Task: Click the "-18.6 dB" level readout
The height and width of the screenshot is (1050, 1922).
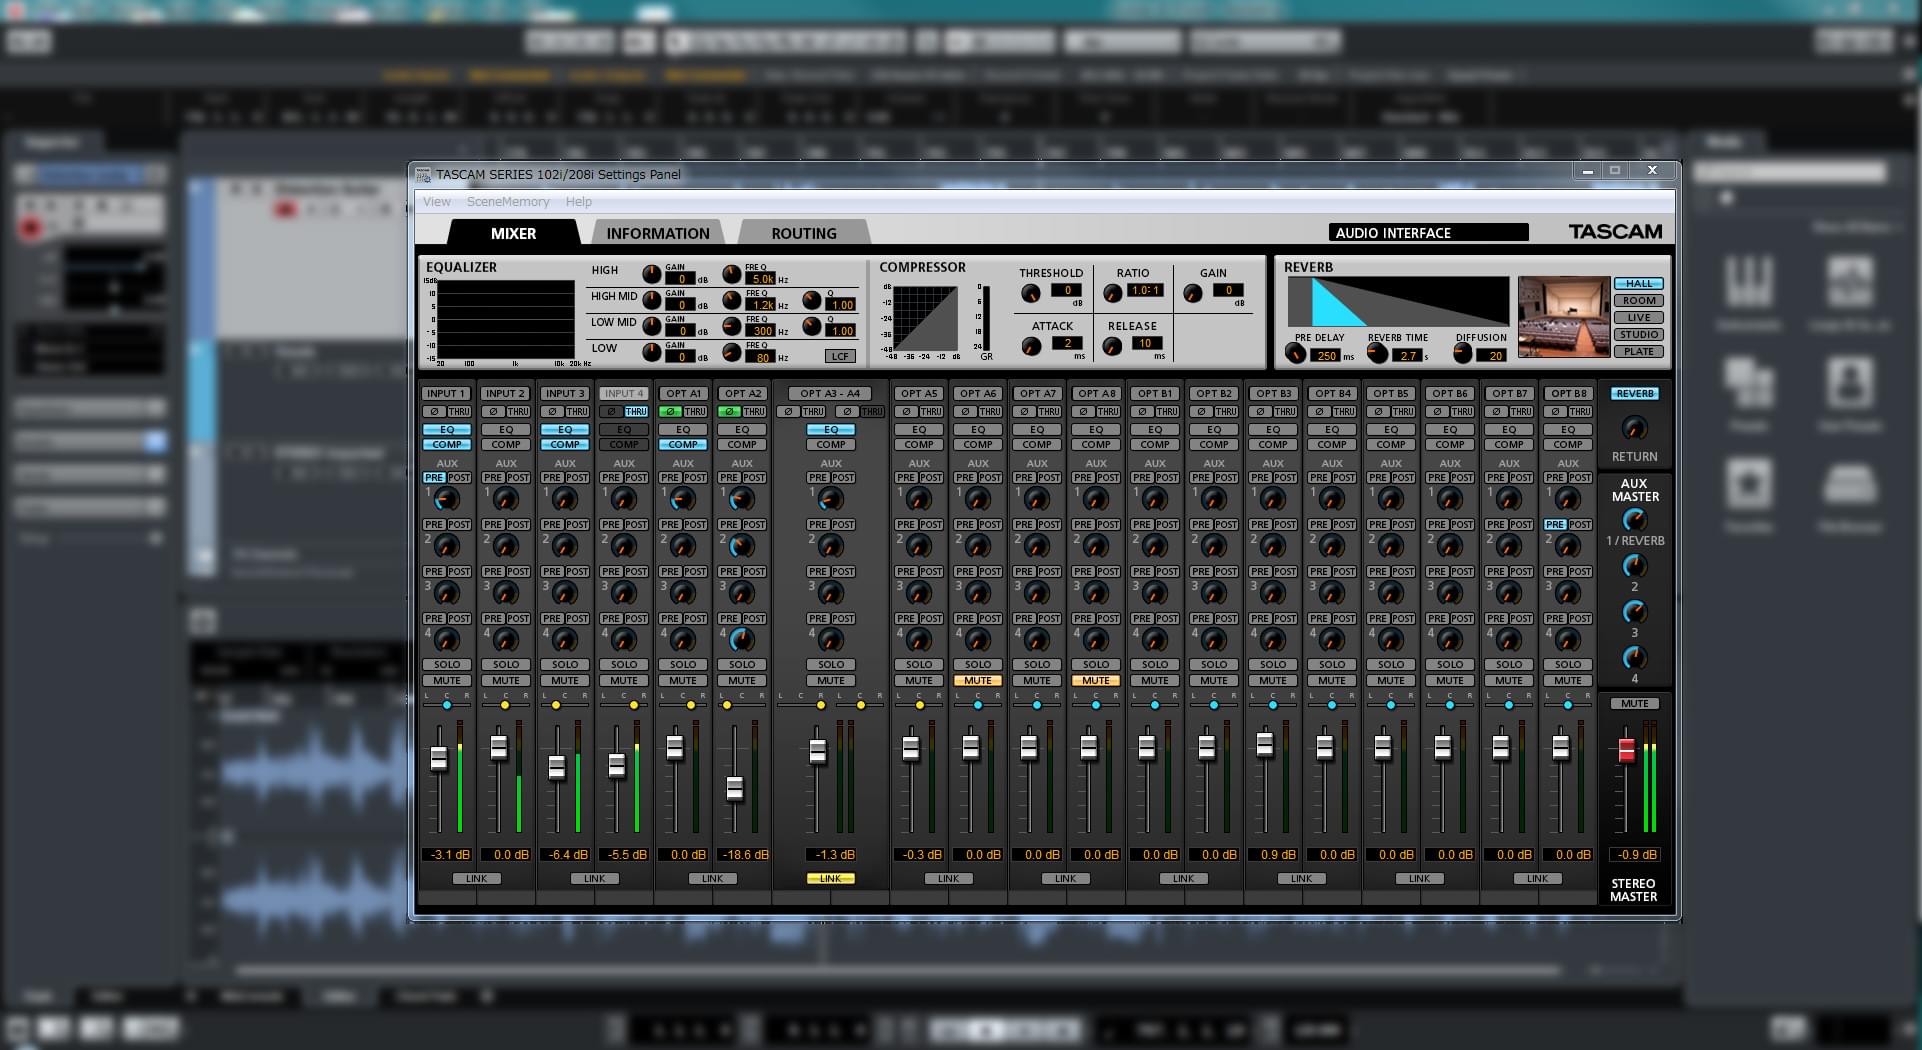Action: (x=743, y=855)
